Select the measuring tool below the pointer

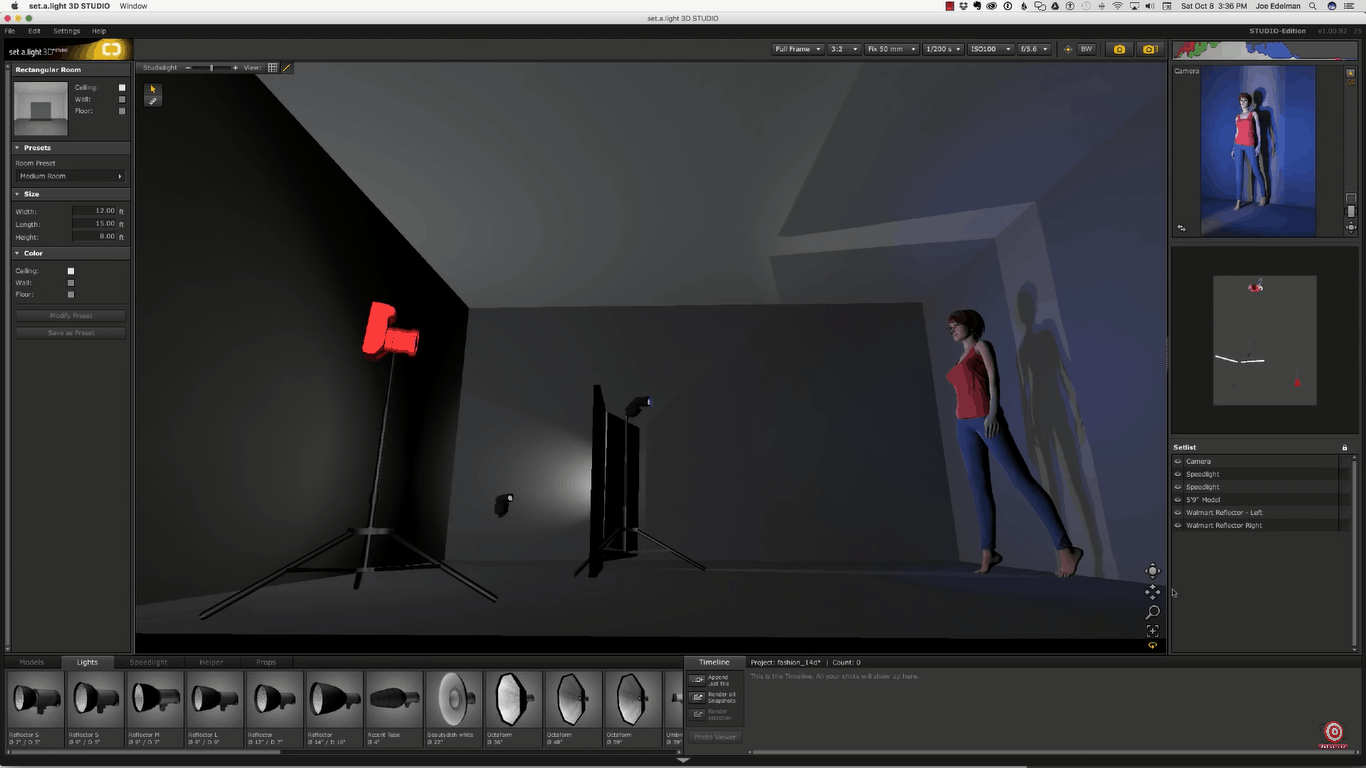(153, 101)
